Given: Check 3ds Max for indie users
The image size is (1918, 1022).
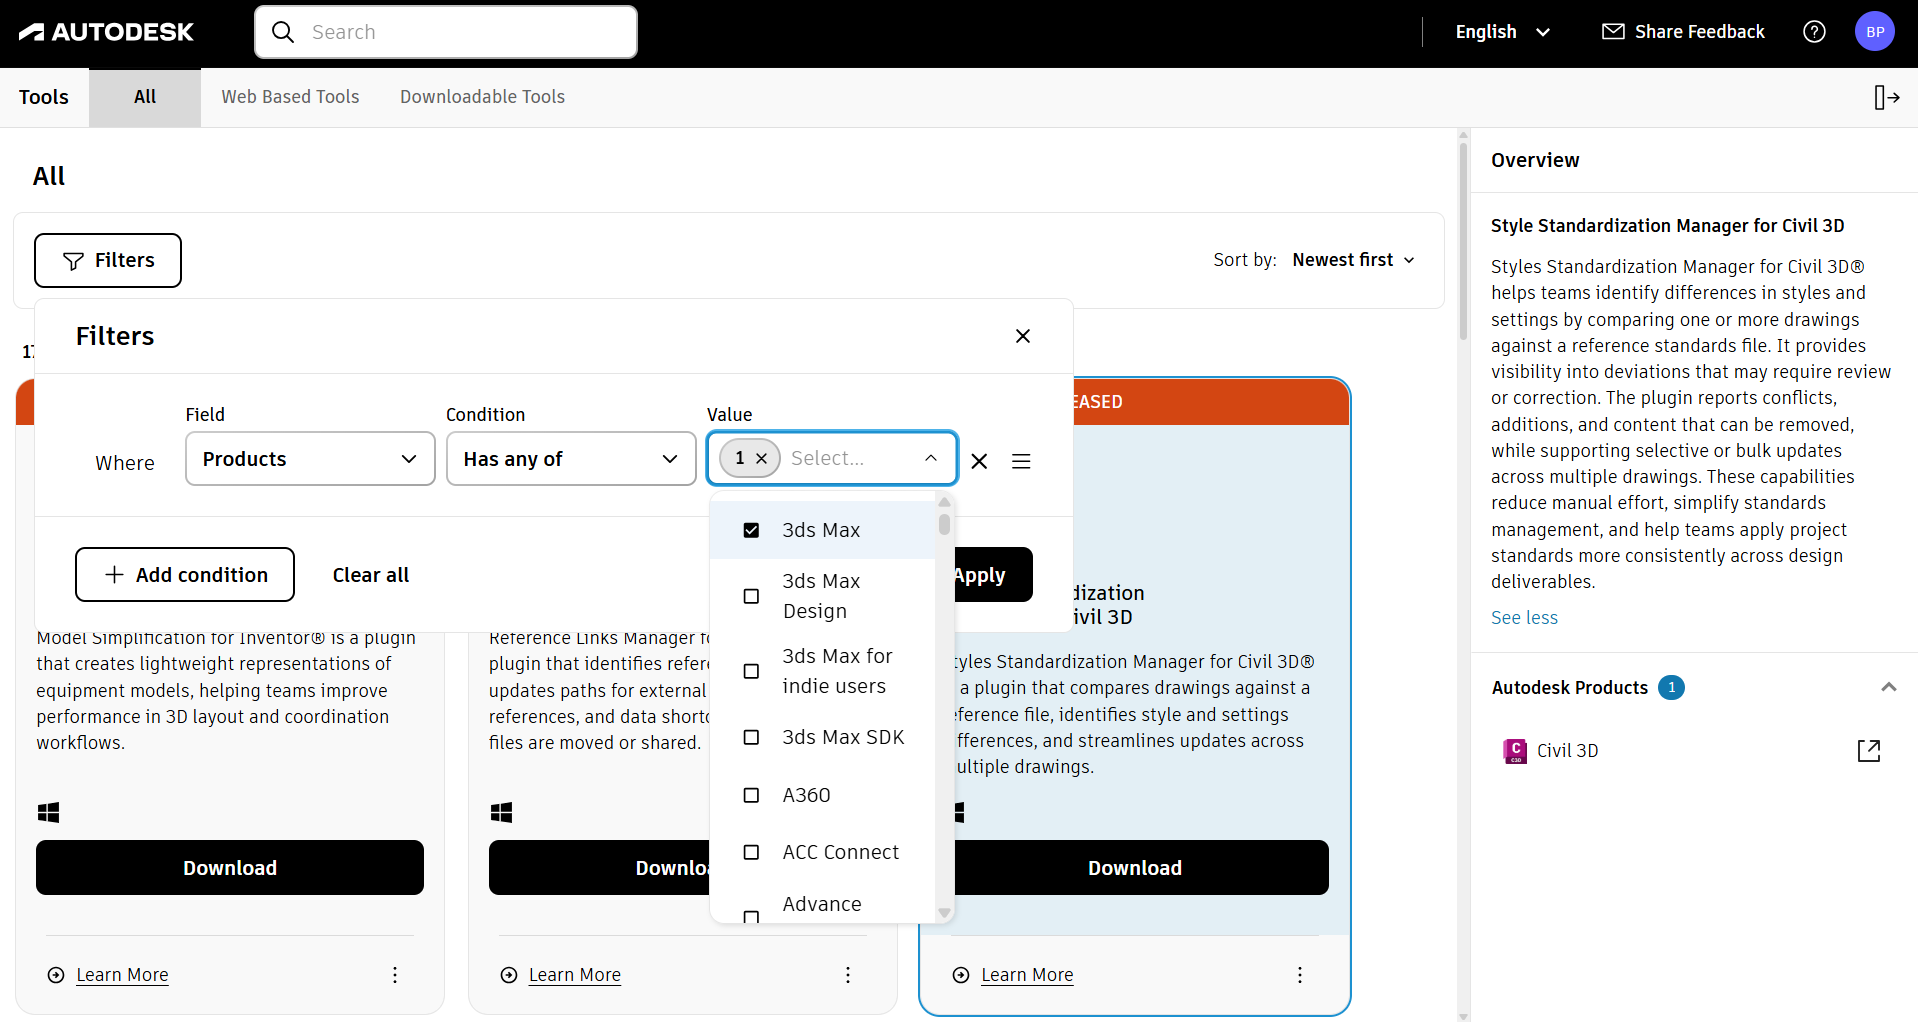Looking at the screenshot, I should pos(751,671).
